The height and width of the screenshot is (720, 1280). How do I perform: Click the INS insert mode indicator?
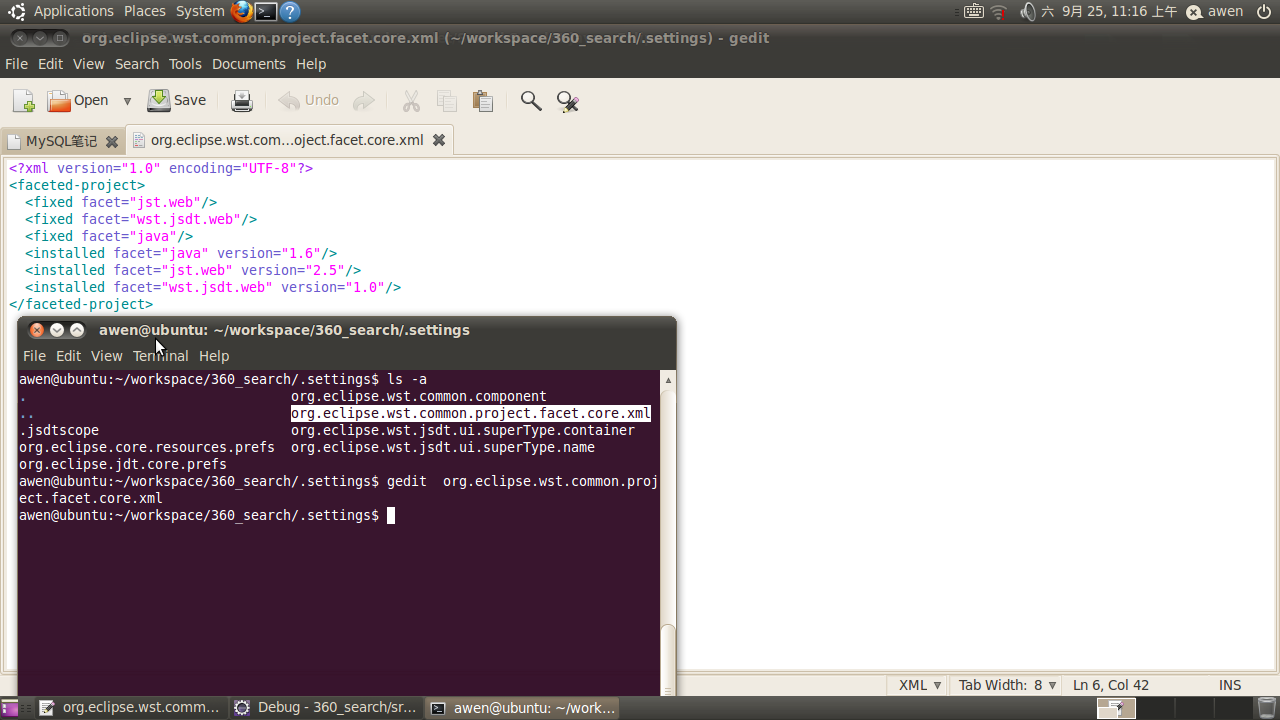1230,685
